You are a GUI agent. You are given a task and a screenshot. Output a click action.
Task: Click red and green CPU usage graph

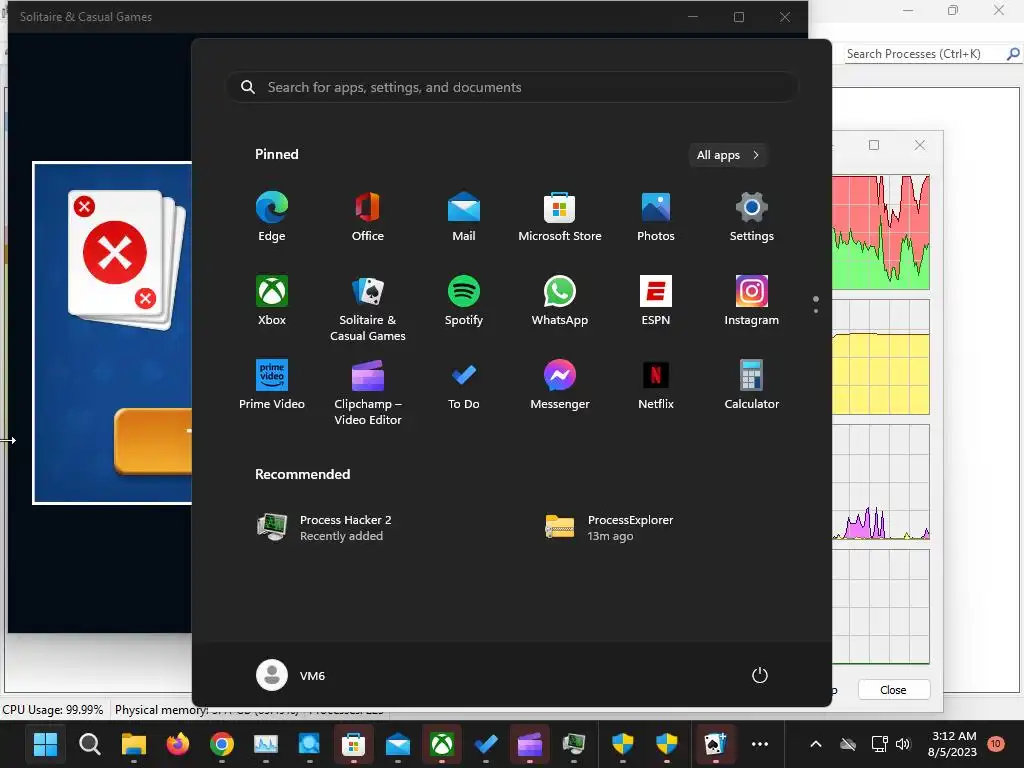tap(880, 232)
